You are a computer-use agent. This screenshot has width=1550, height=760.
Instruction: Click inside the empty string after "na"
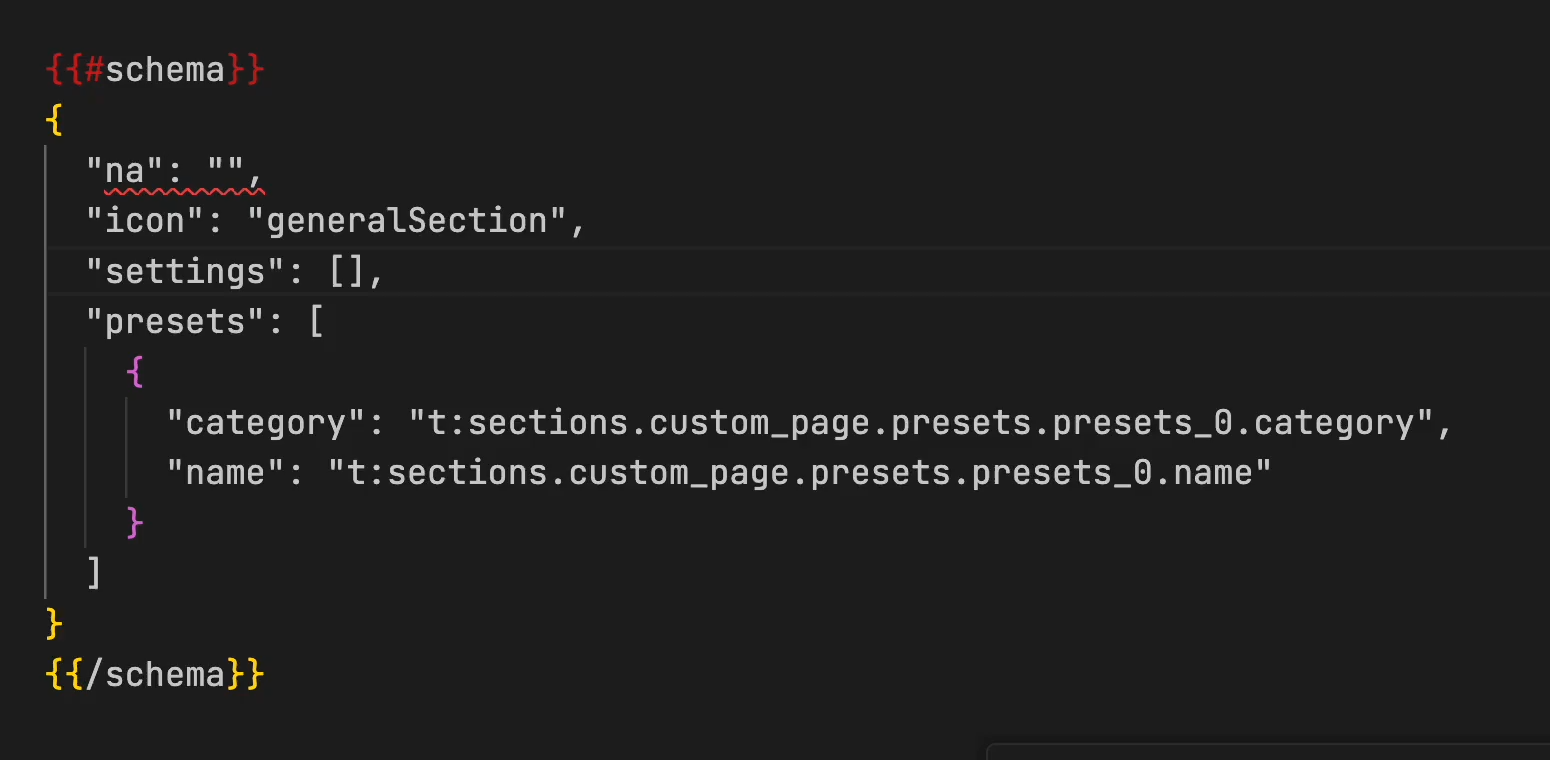coord(227,171)
